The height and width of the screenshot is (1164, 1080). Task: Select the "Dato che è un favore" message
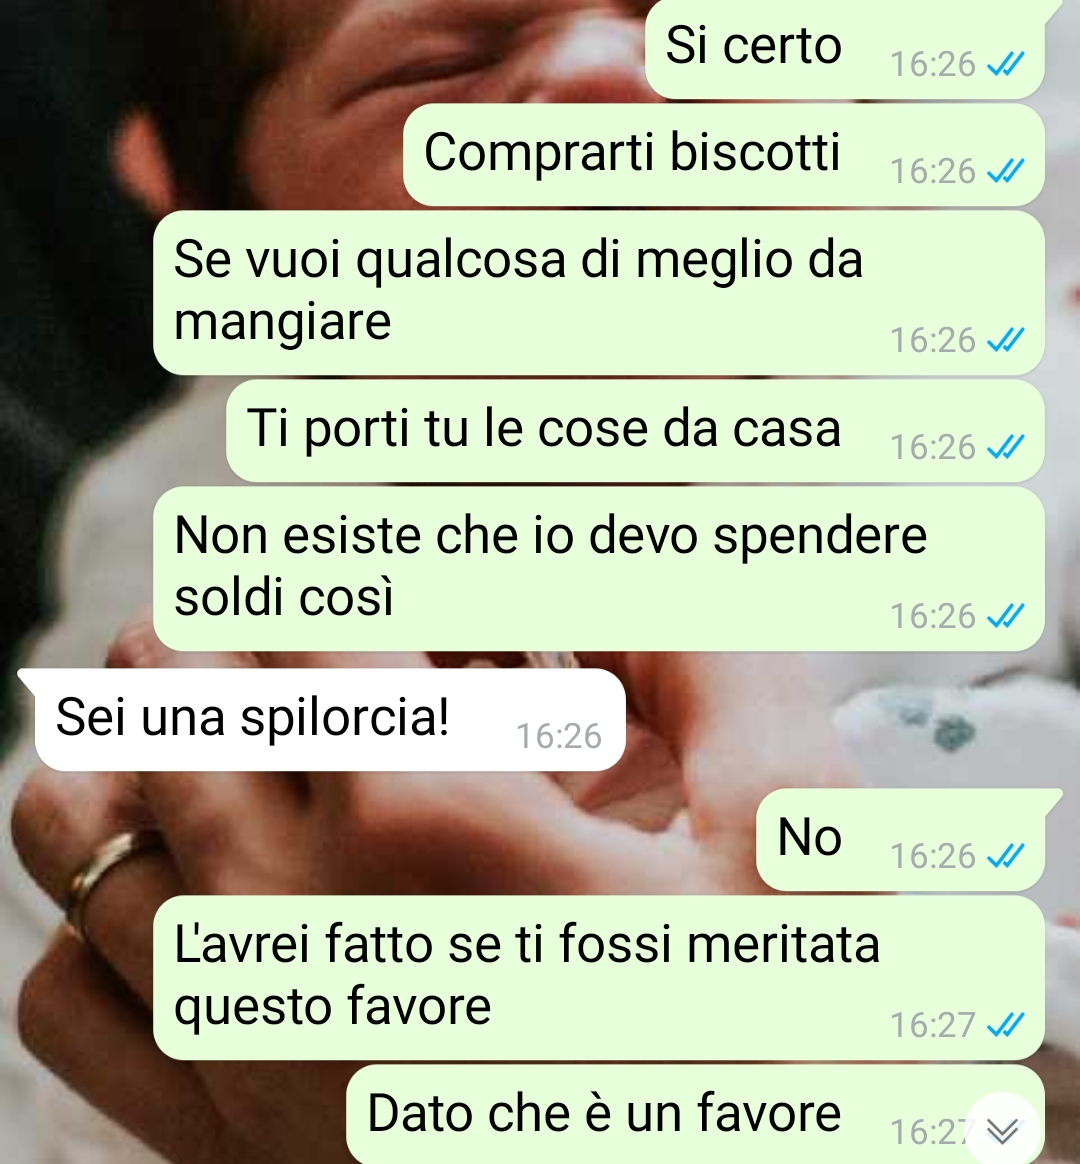click(x=696, y=1114)
